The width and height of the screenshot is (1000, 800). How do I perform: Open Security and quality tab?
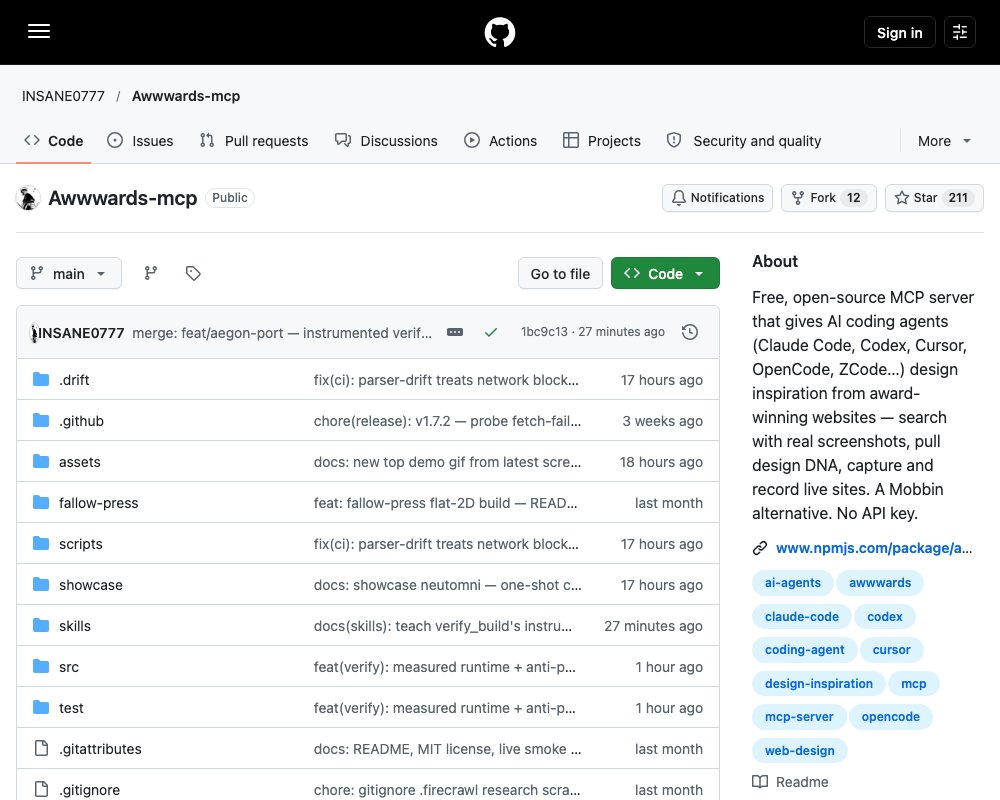[x=744, y=141]
